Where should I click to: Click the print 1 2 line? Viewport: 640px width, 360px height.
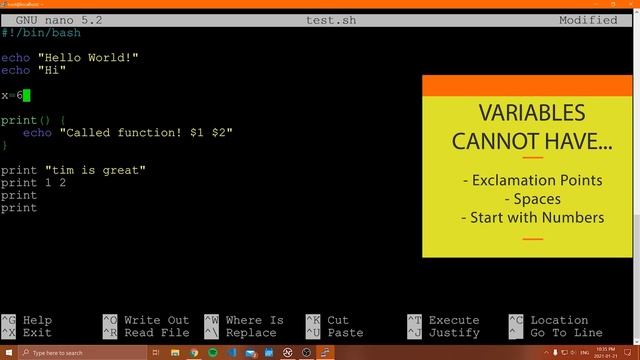click(x=33, y=183)
